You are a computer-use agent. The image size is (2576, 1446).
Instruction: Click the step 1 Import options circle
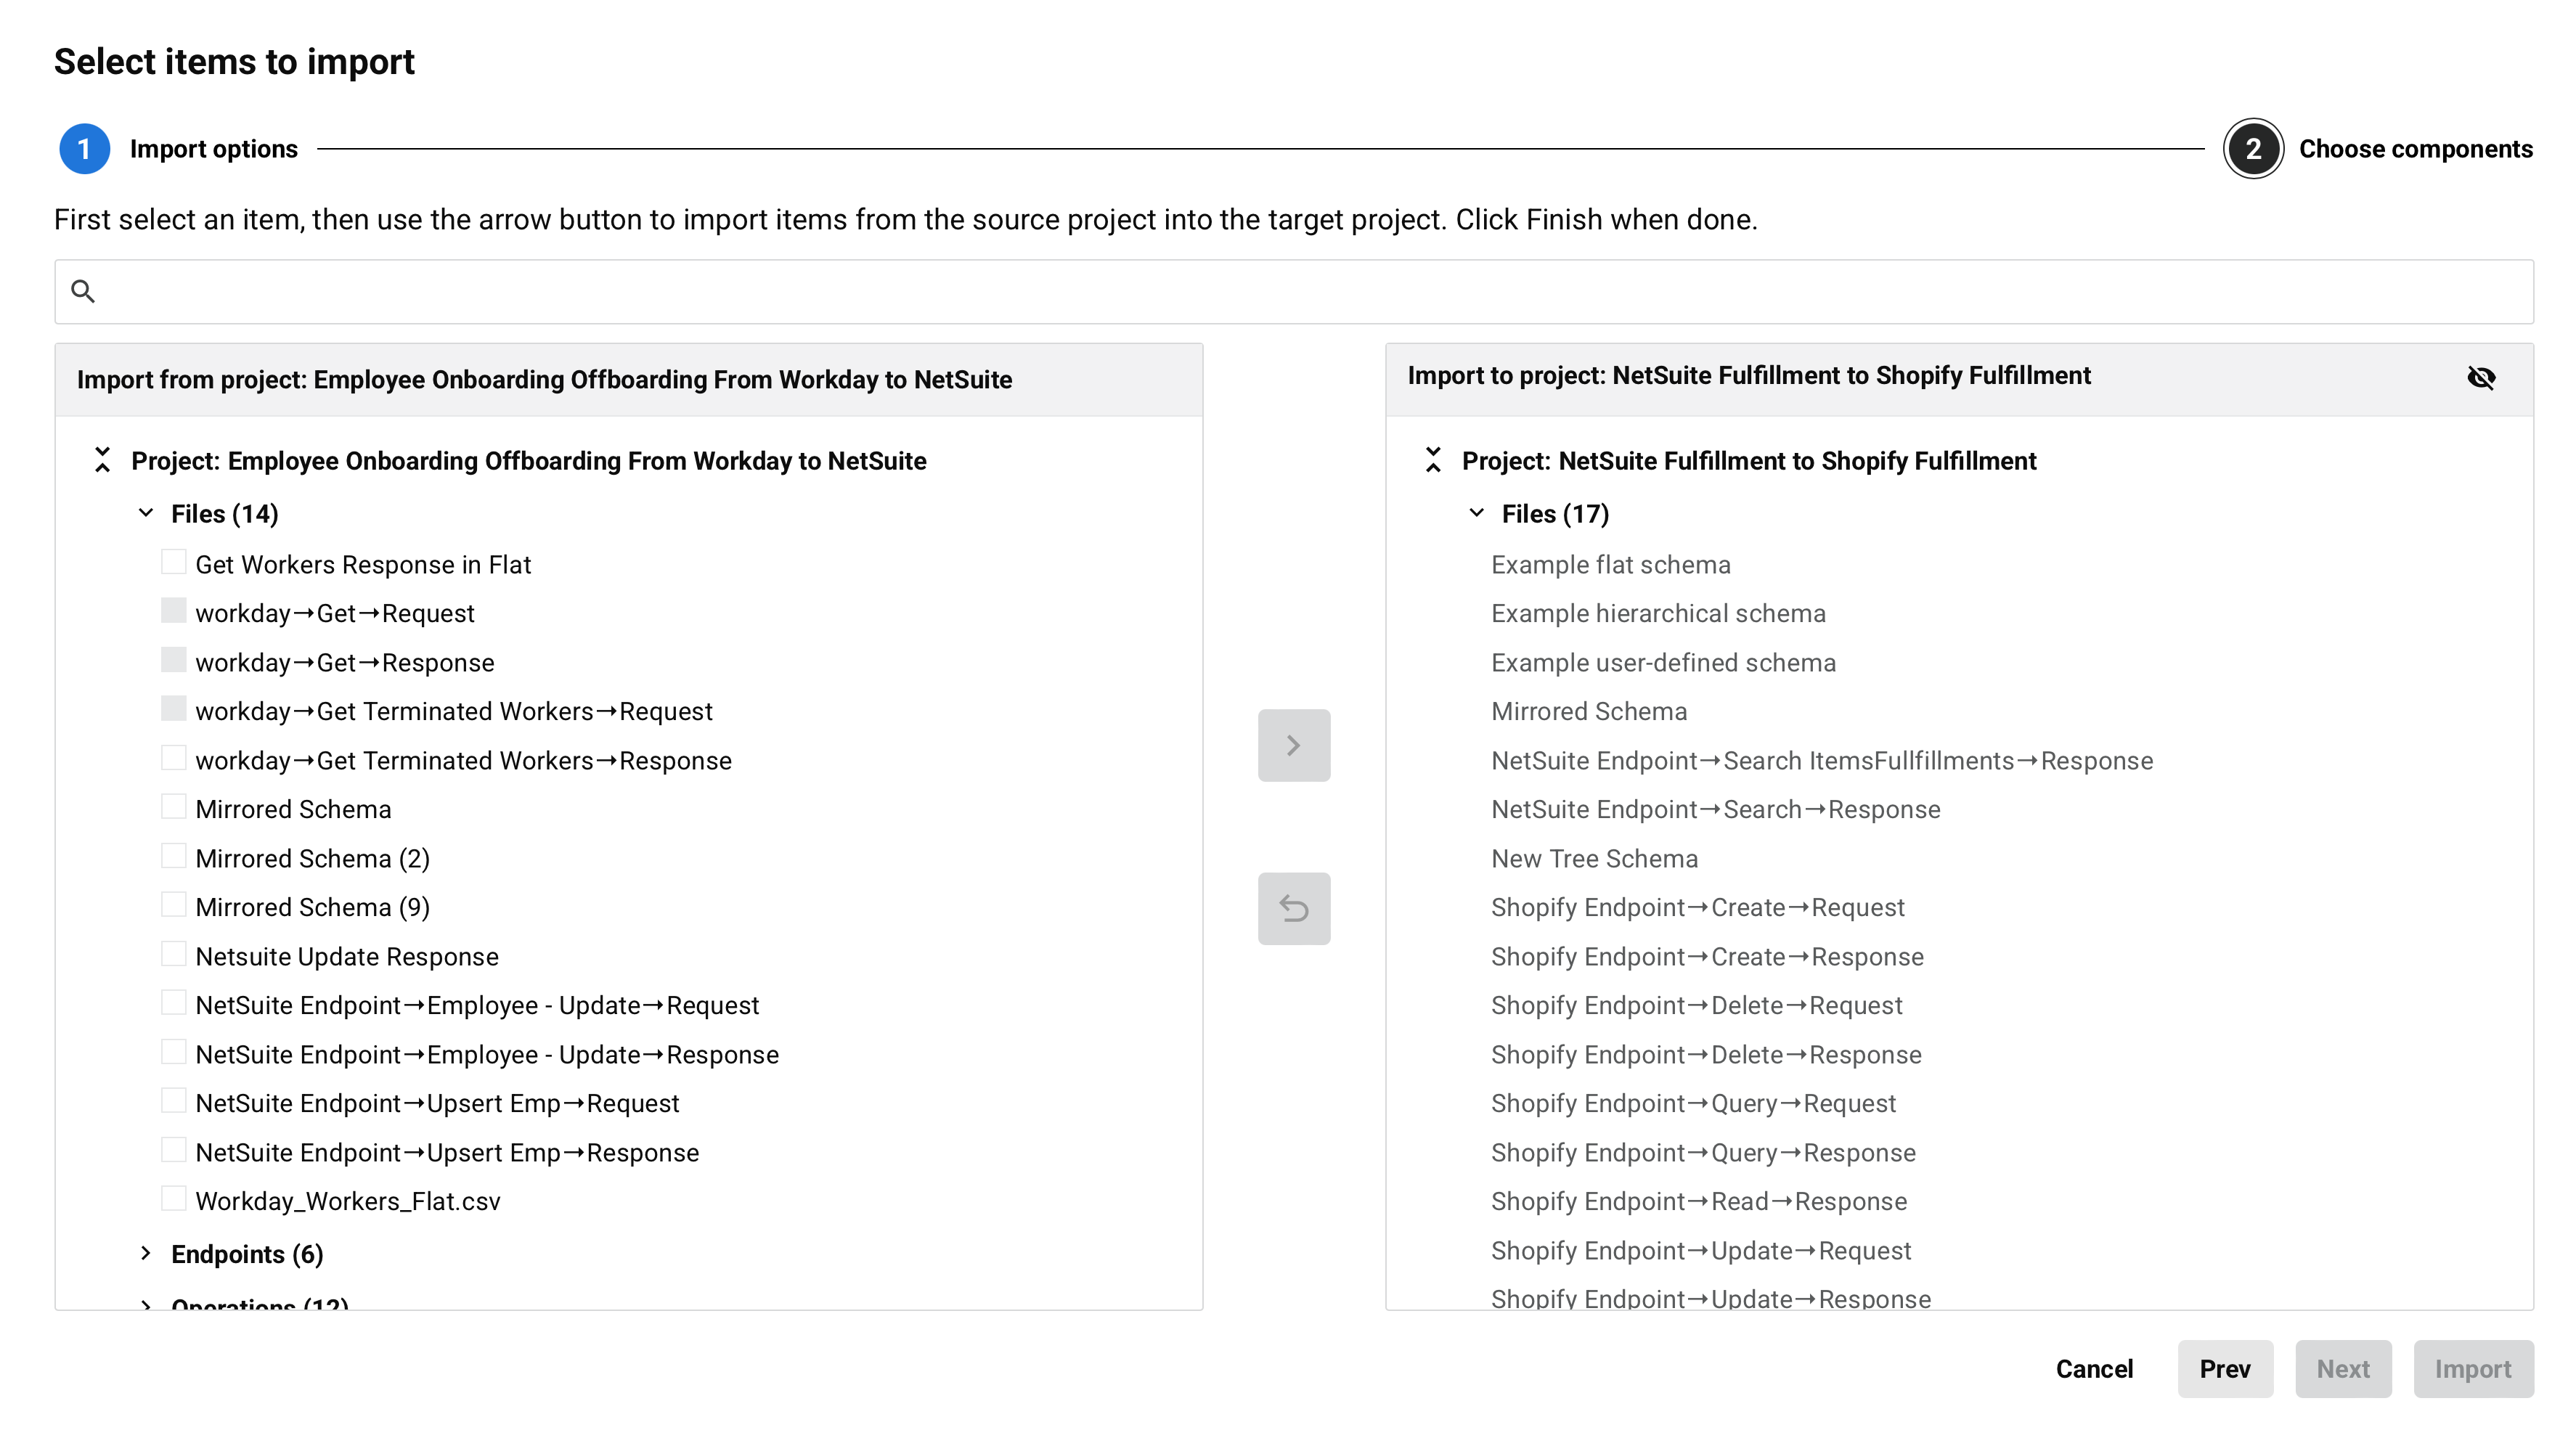tap(84, 149)
